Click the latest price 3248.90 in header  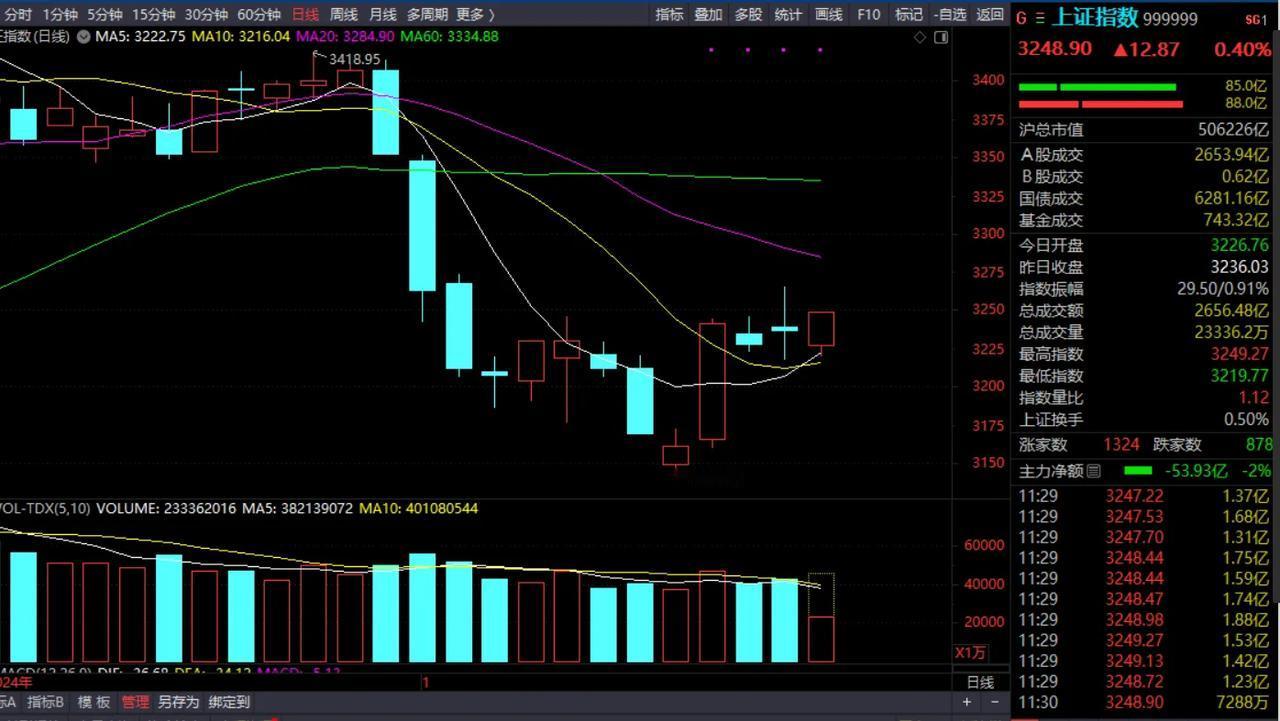[x=1055, y=49]
